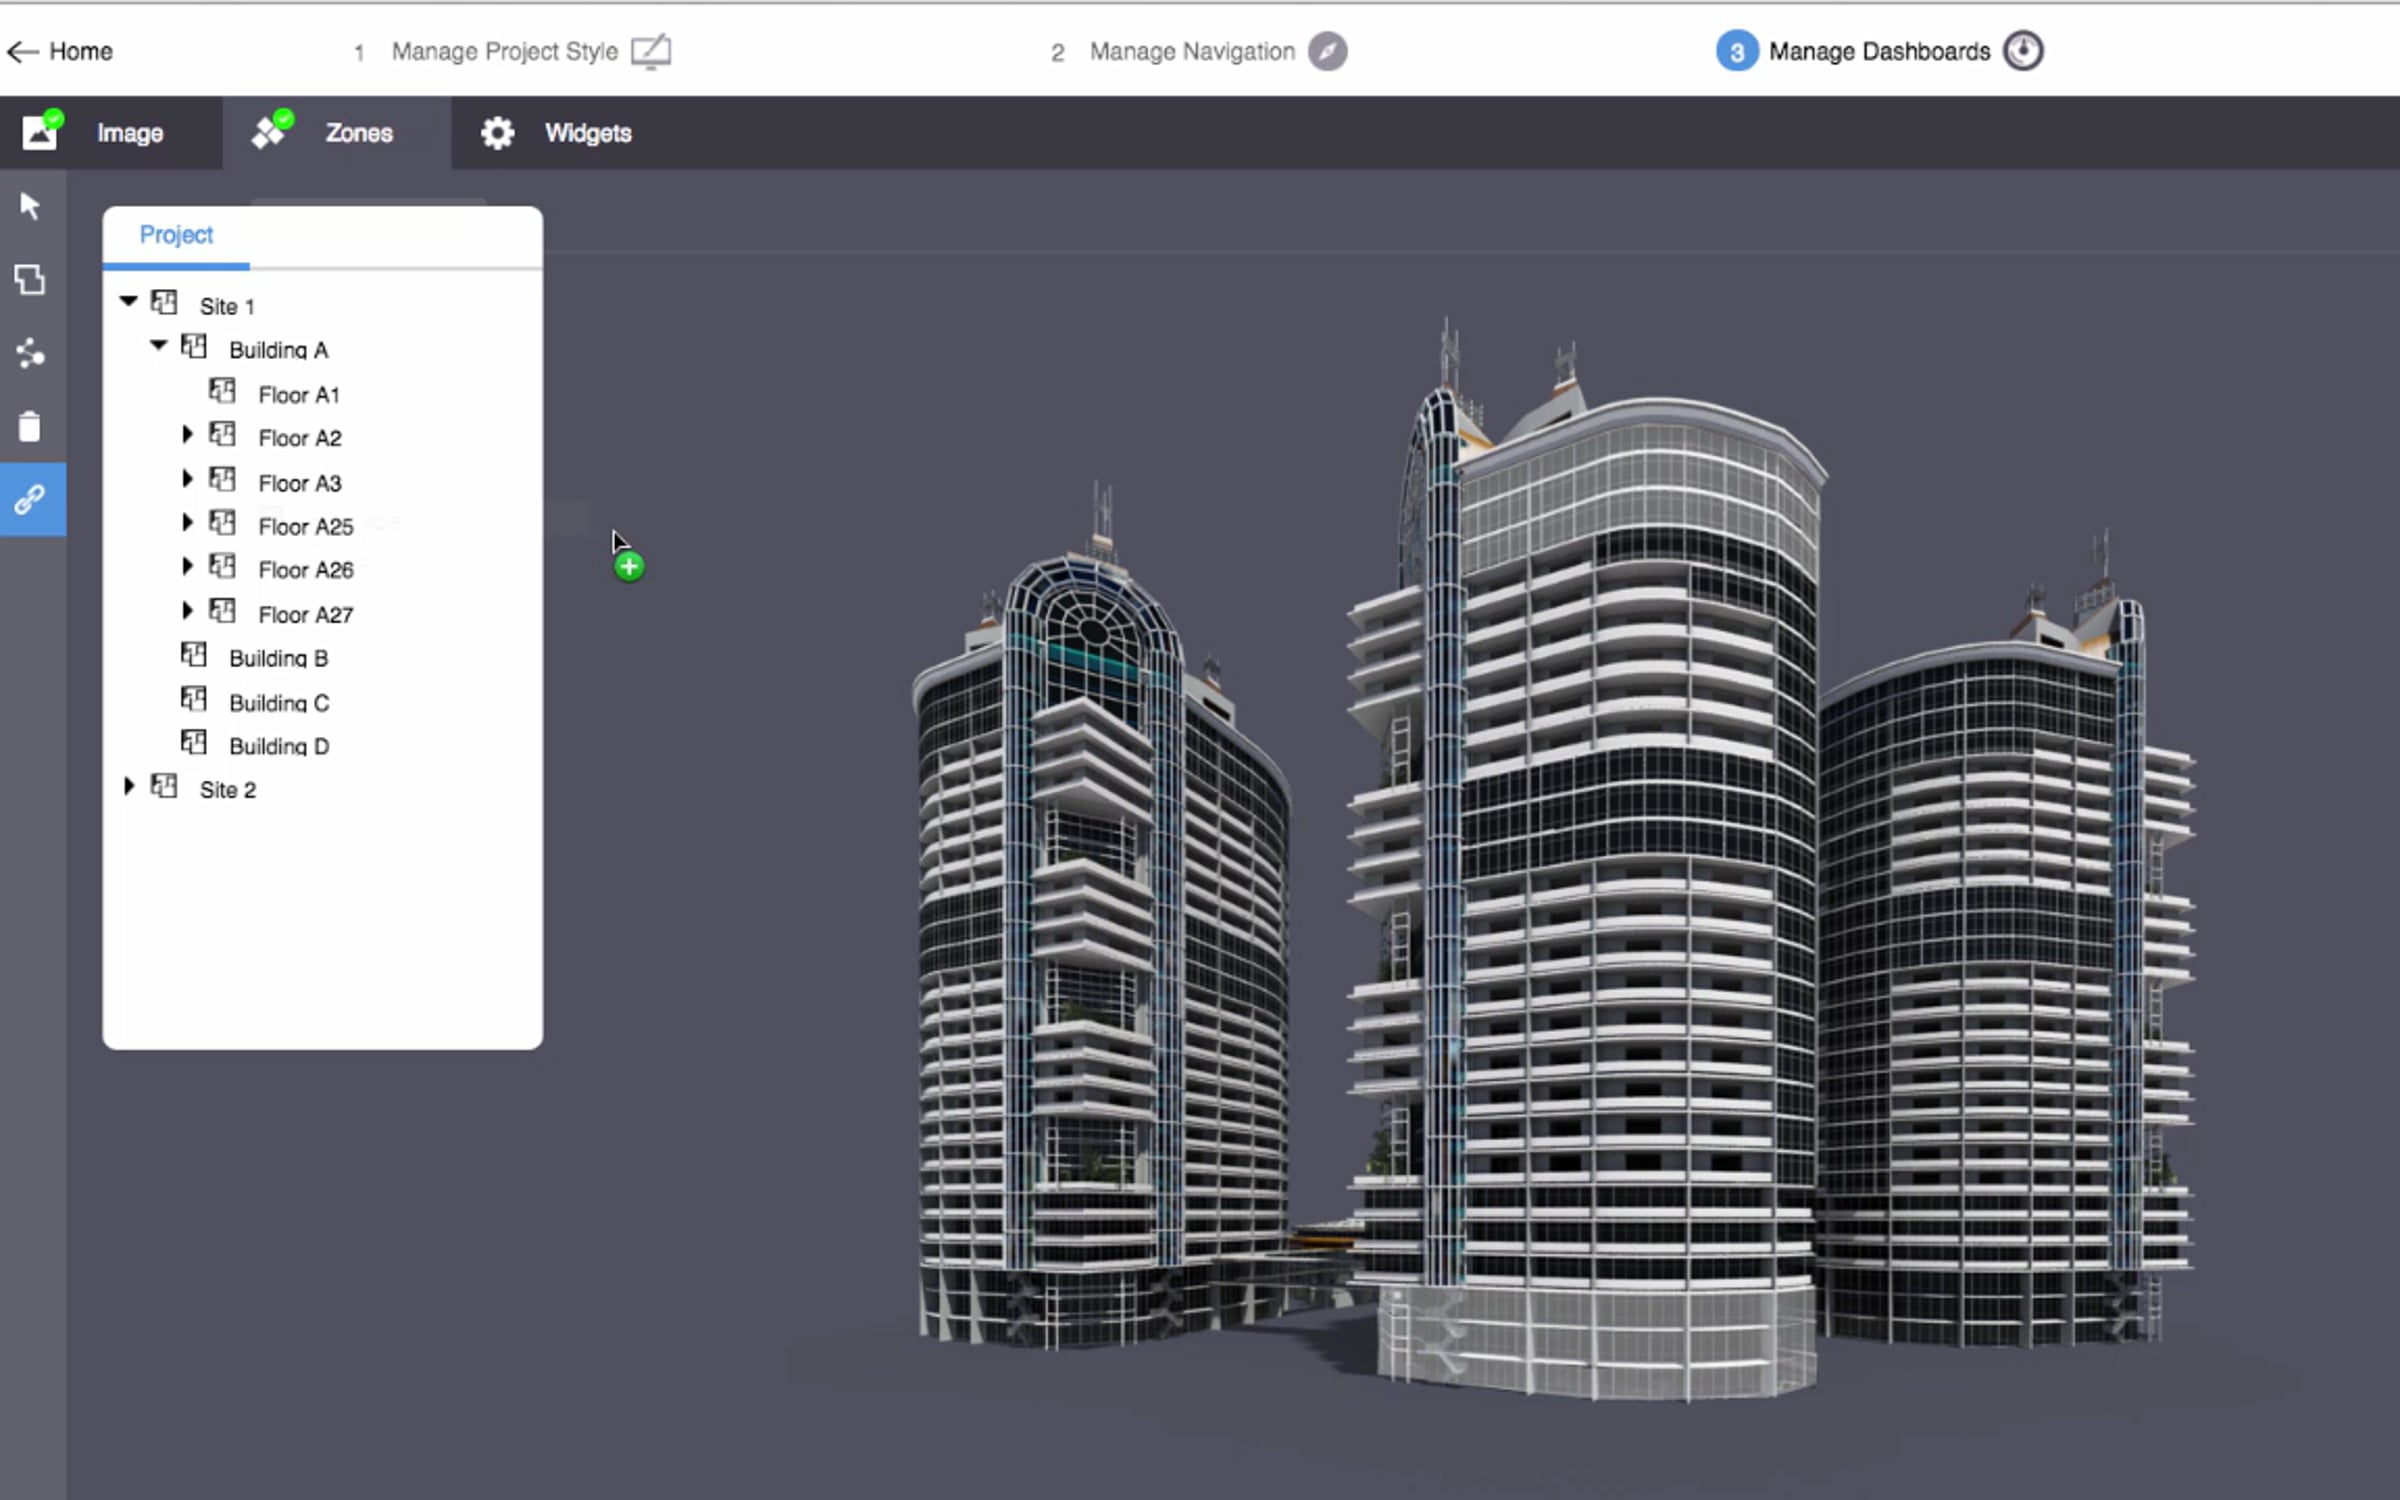This screenshot has height=1500, width=2400.
Task: Expand the Site 2 tree node
Action: [x=128, y=786]
